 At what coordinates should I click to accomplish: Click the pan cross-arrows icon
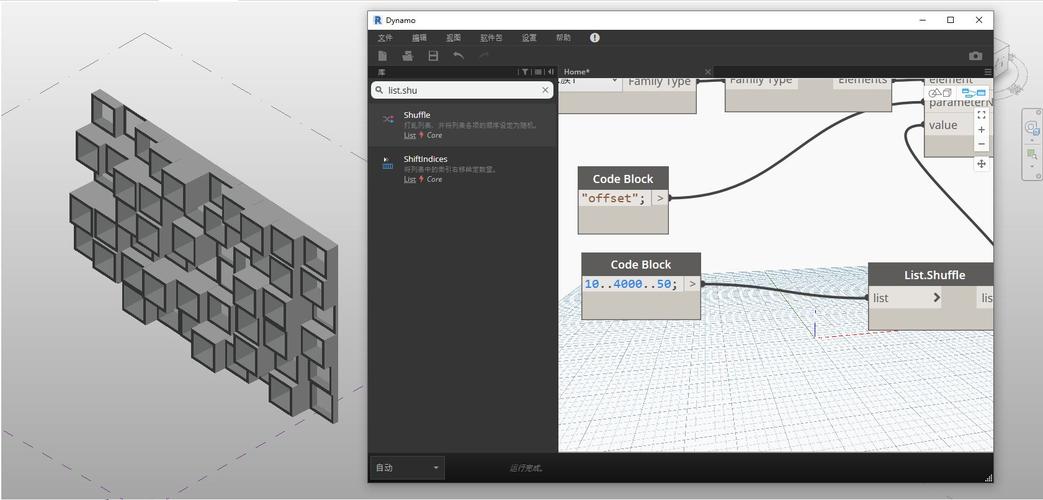click(x=981, y=163)
